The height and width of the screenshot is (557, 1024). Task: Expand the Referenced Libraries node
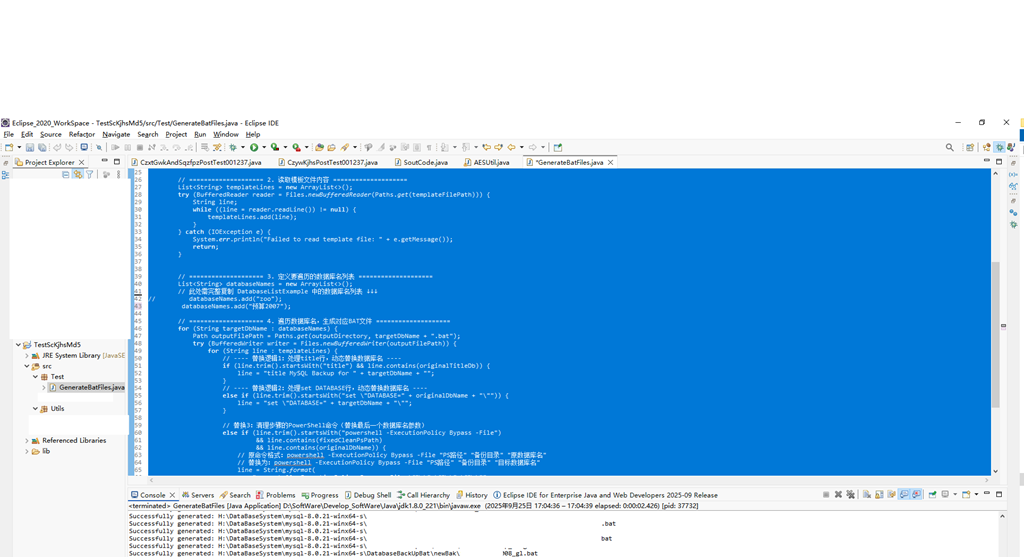pos(27,441)
